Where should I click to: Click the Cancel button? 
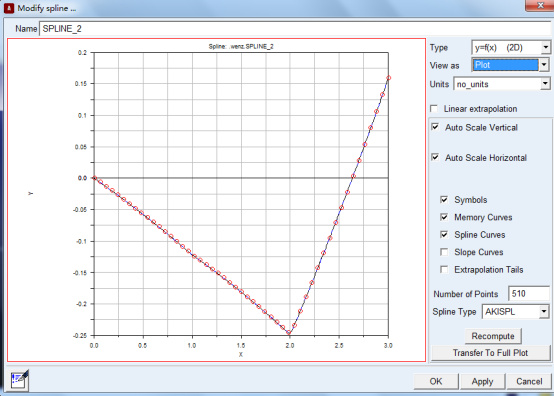529,381
